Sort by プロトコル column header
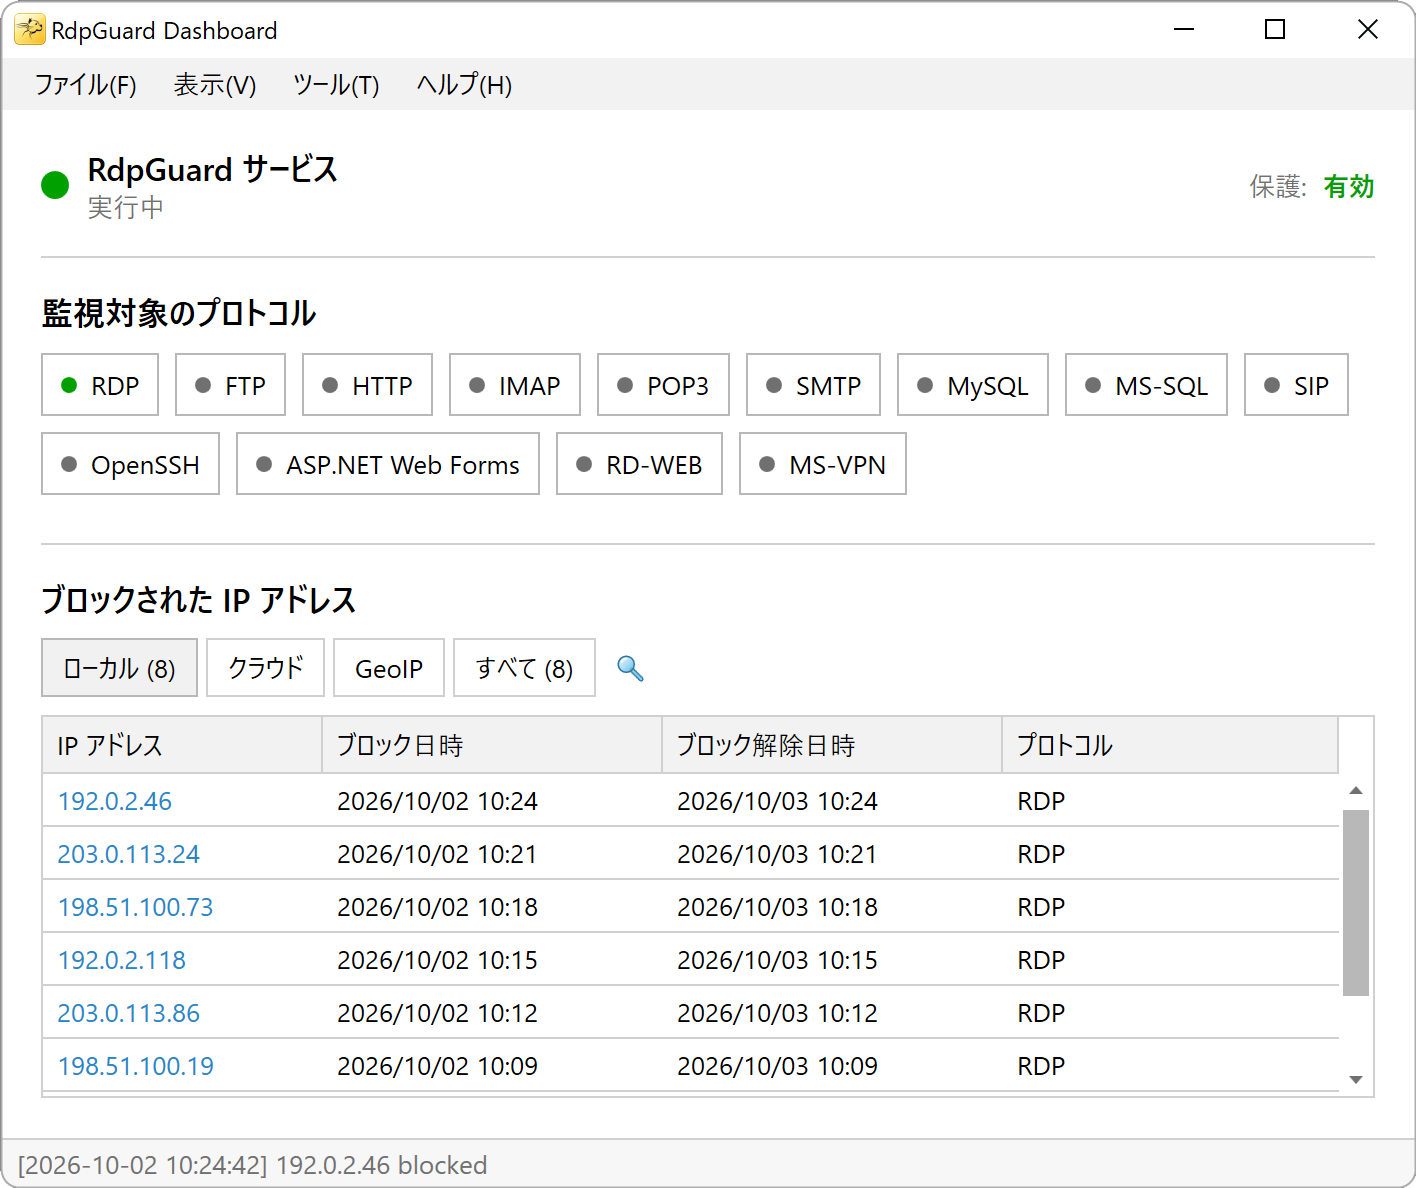This screenshot has width=1416, height=1188. point(1170,745)
